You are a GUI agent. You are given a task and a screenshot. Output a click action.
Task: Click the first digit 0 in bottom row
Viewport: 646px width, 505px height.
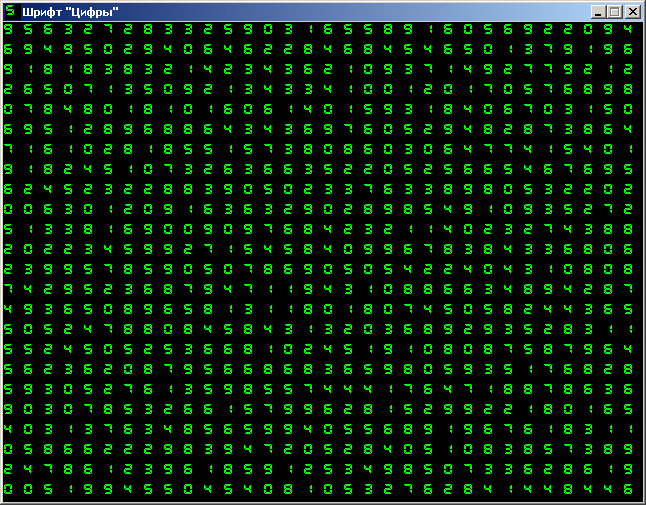(x=8, y=490)
